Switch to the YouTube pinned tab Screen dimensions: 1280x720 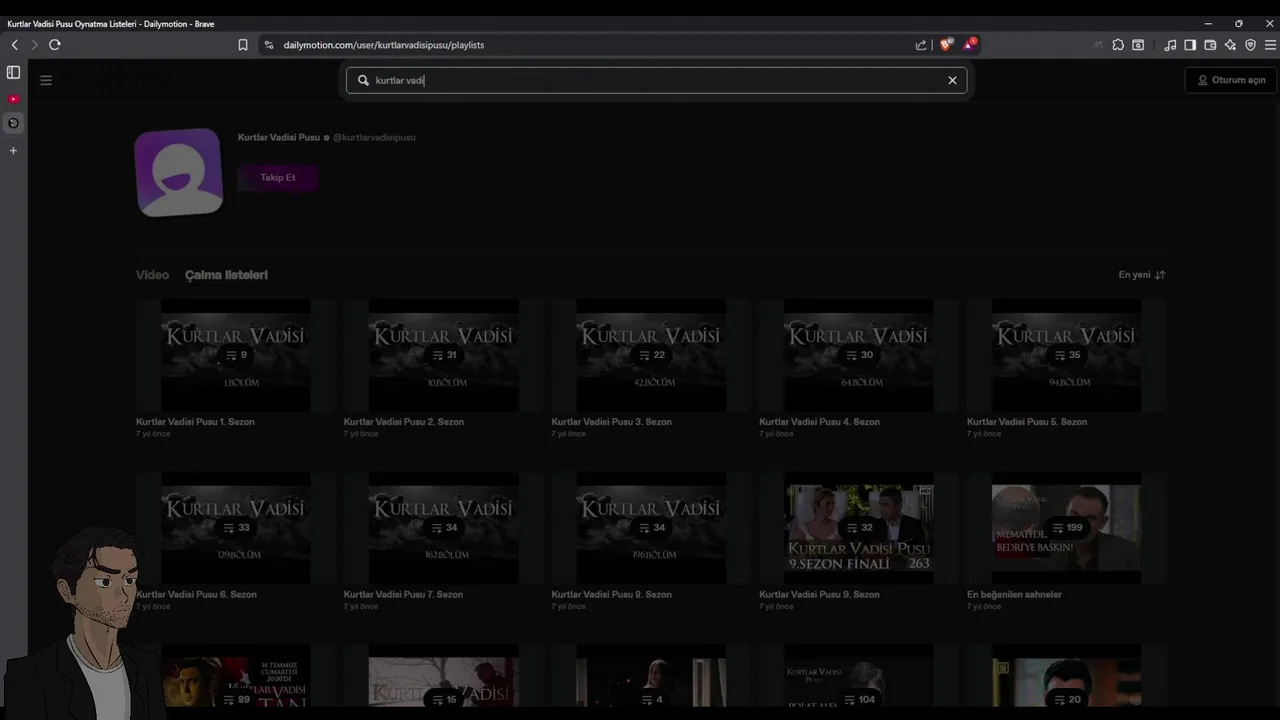[13, 99]
